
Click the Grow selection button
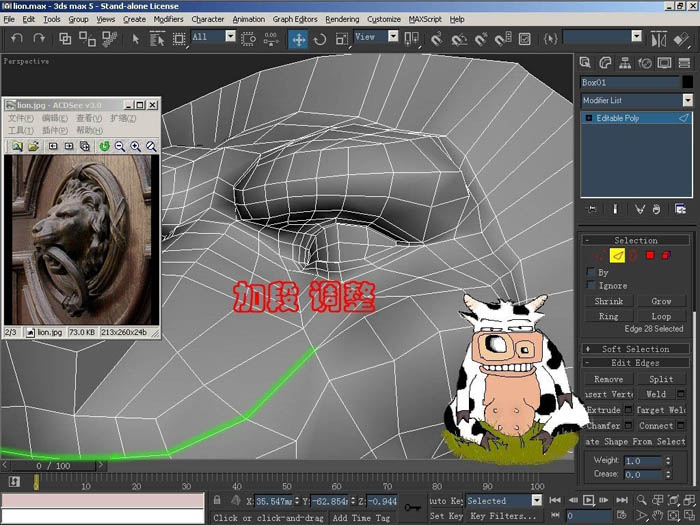point(661,301)
